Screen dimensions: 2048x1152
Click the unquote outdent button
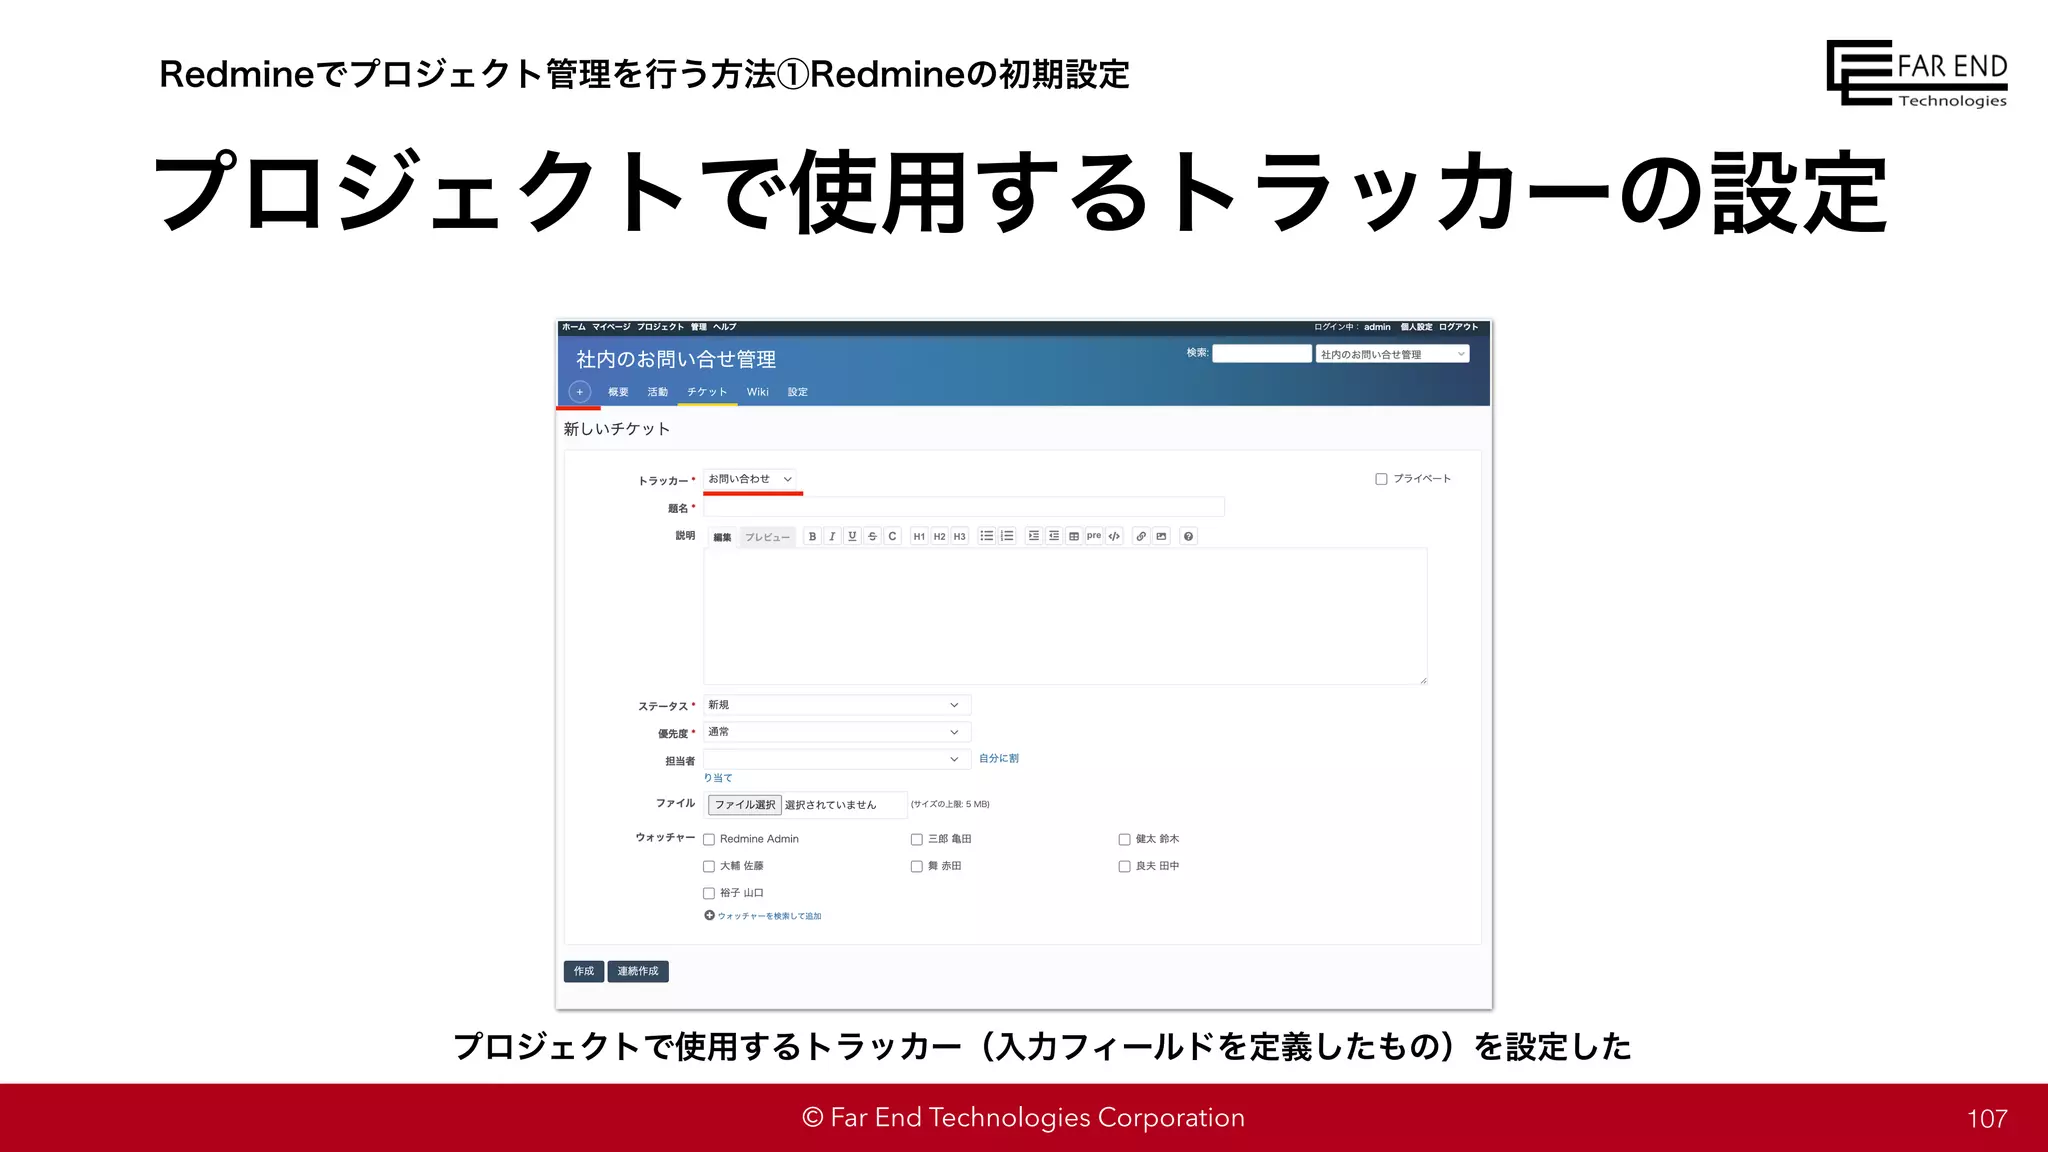click(1054, 536)
